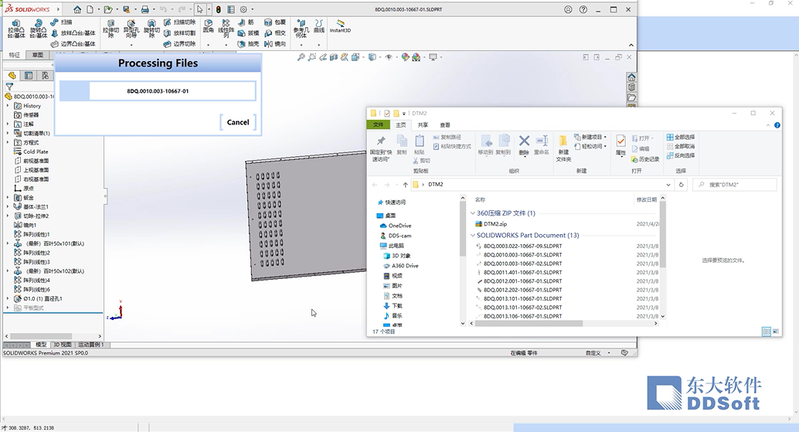Select the DTM2.zip file

[496, 224]
